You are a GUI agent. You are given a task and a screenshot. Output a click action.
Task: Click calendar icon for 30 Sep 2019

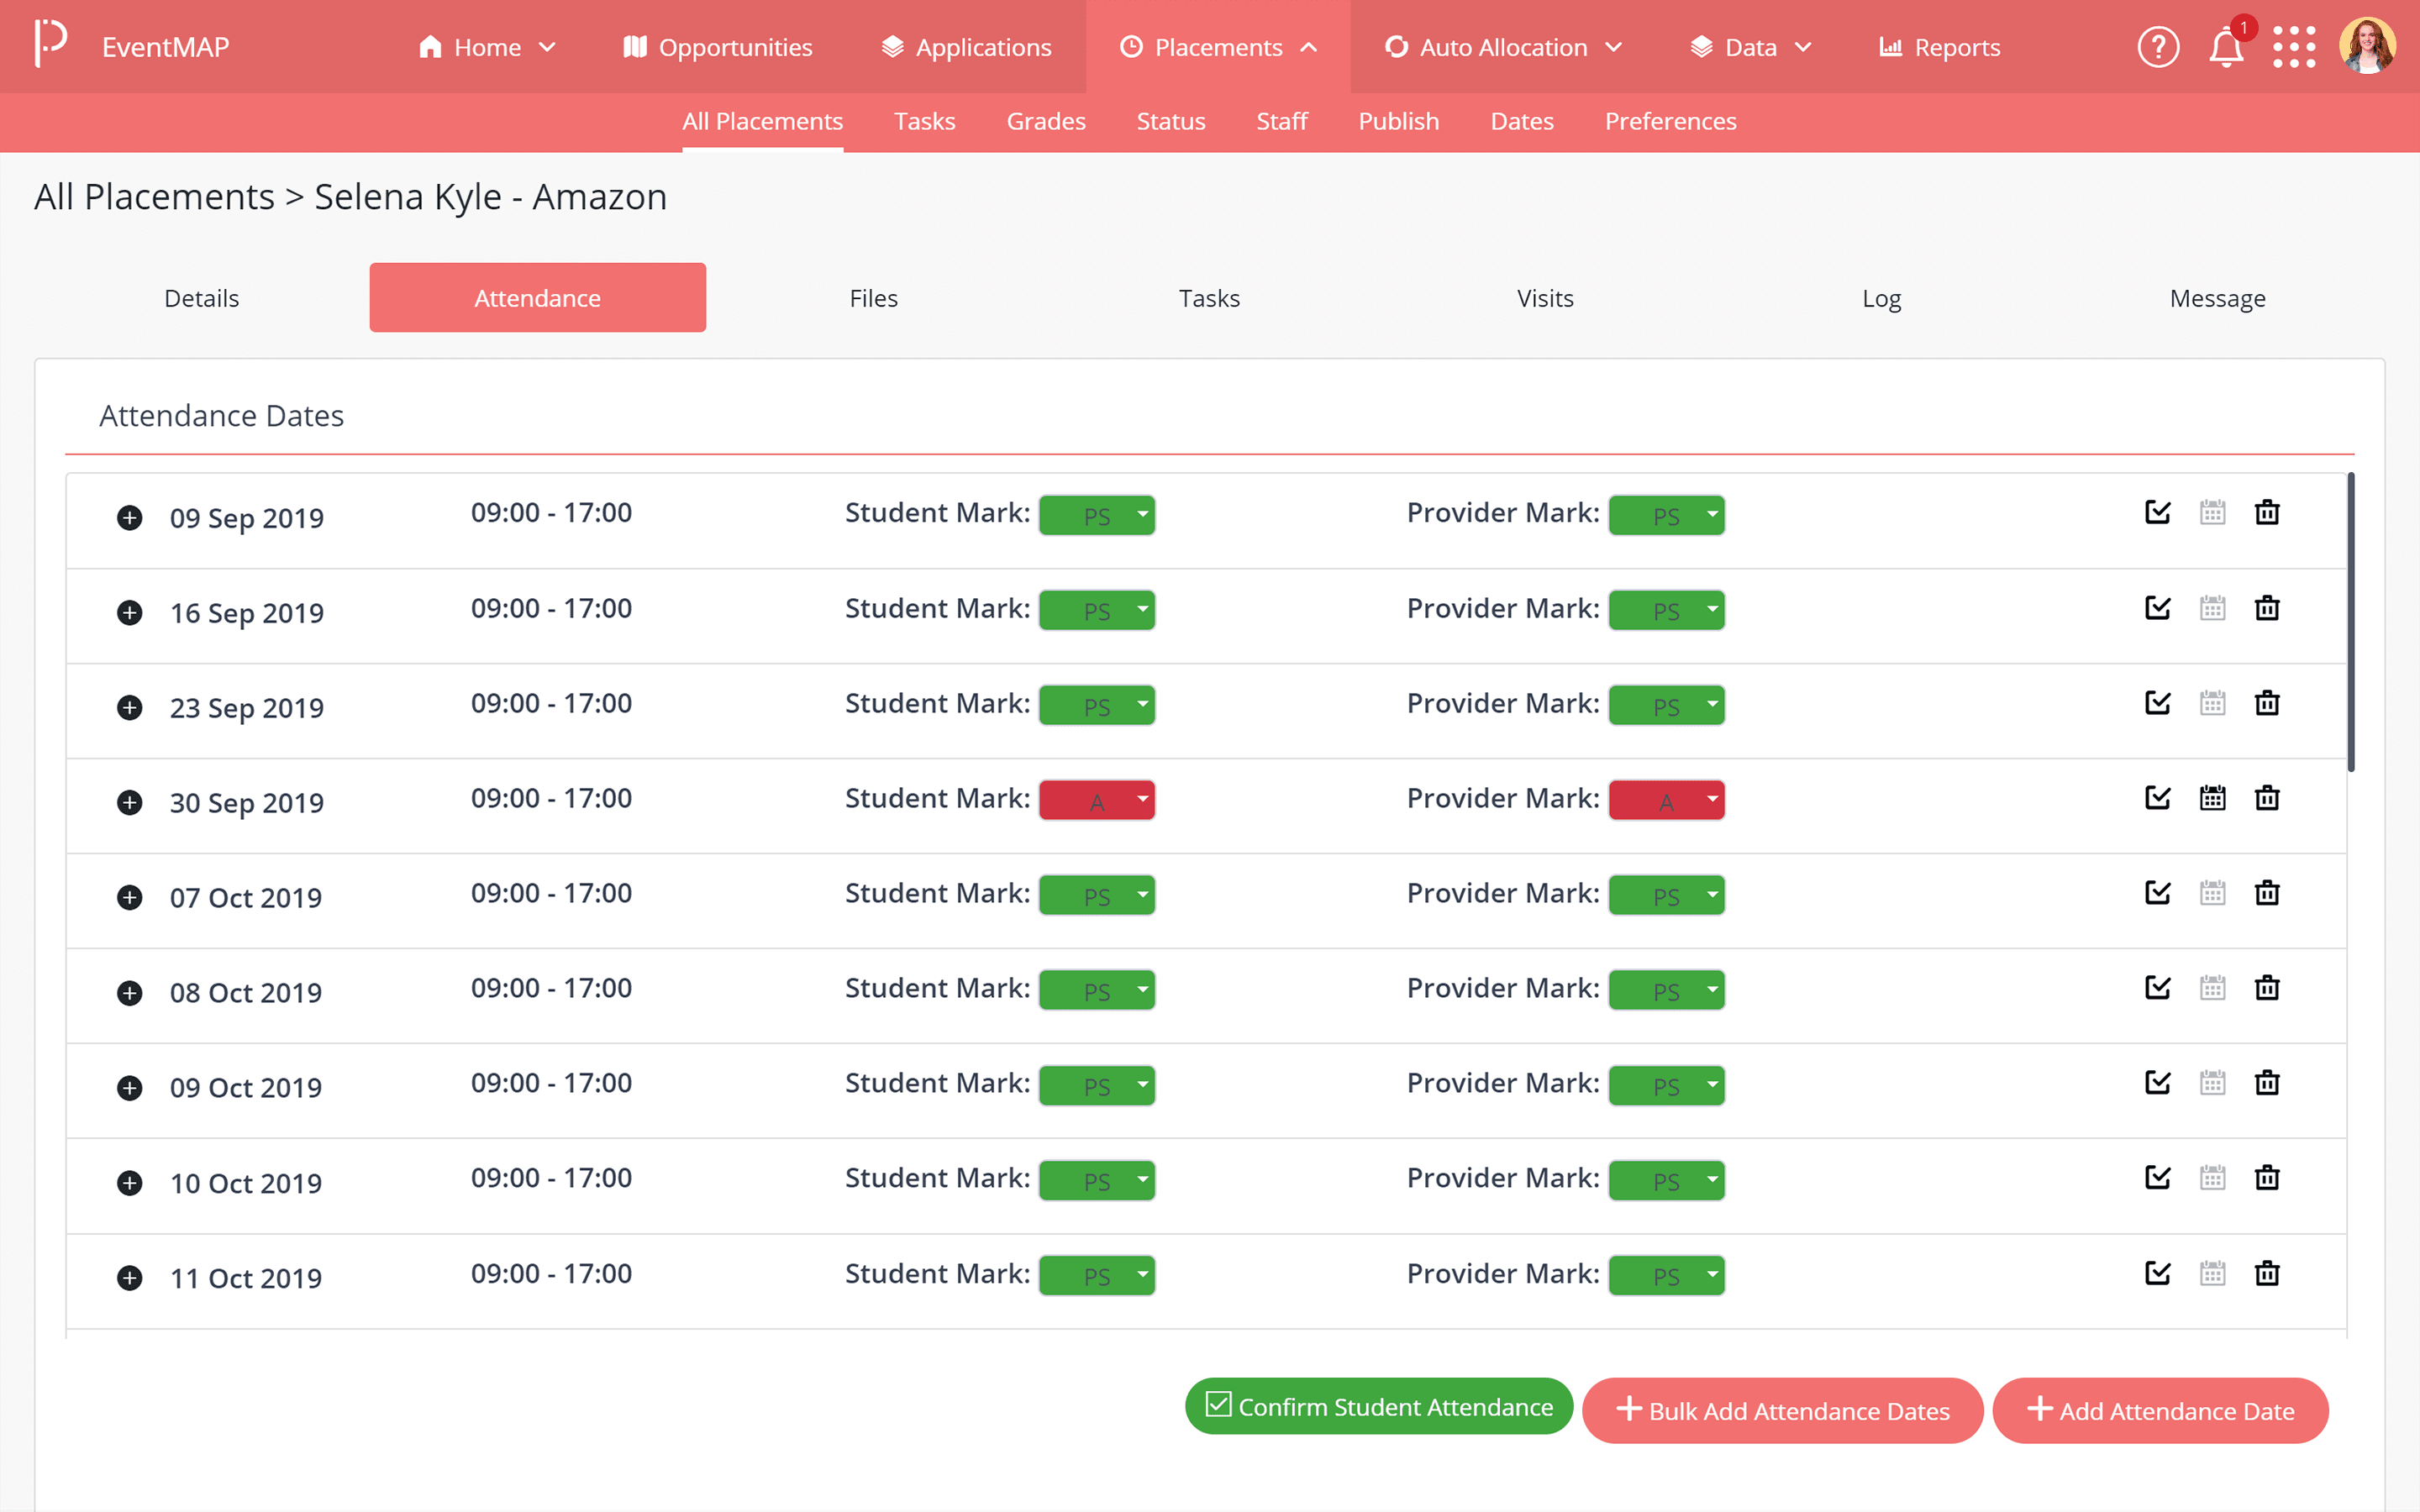click(x=2212, y=798)
